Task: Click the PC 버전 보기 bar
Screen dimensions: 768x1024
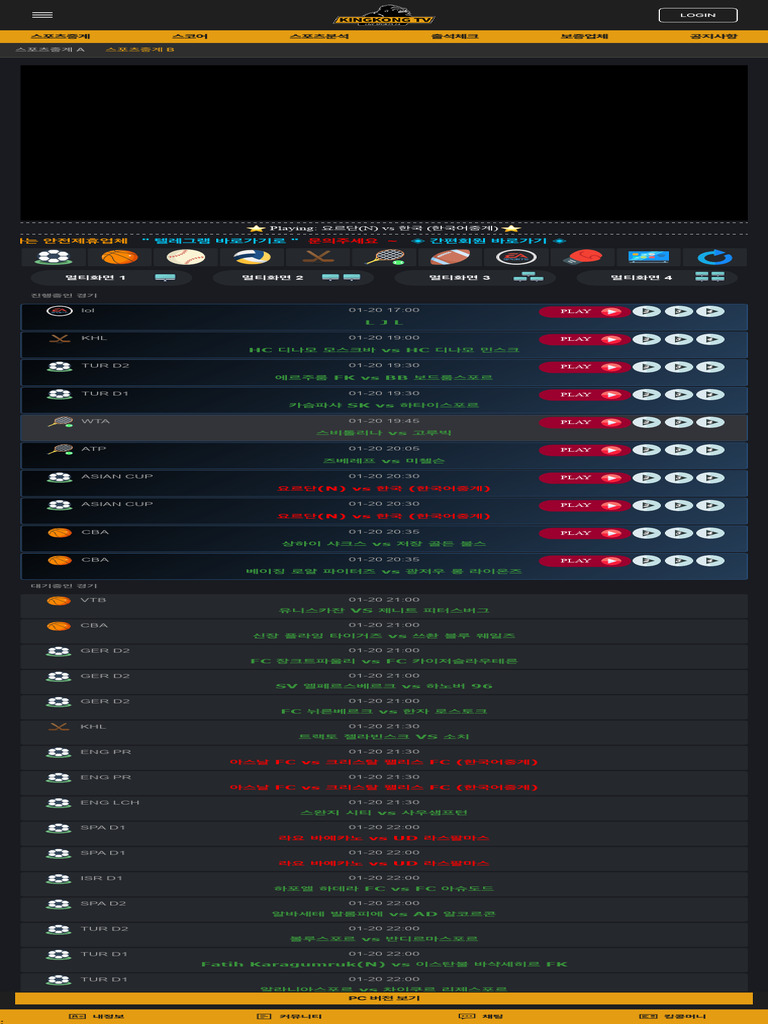Action: pyautogui.click(x=384, y=999)
